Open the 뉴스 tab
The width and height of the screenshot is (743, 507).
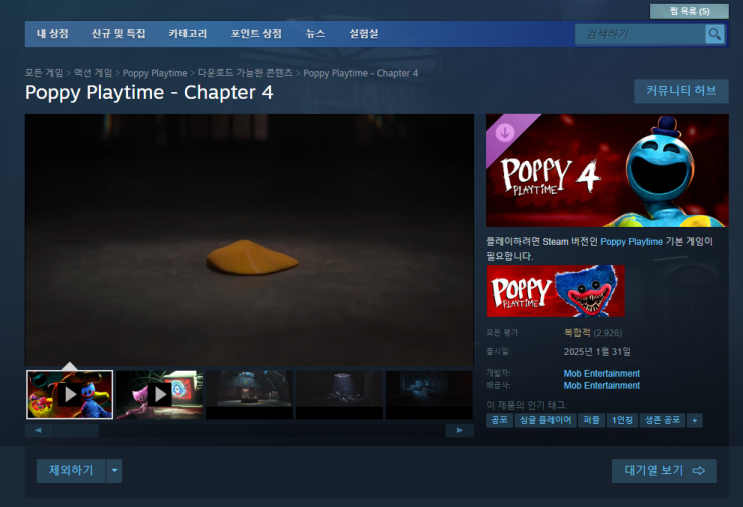point(316,34)
